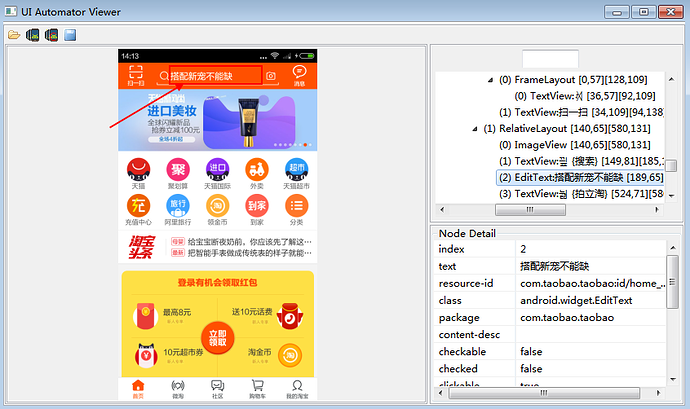Screen dimensions: 690x409
Task: Click the Node Detail vertical scrollbar thumb
Action: 672,282
